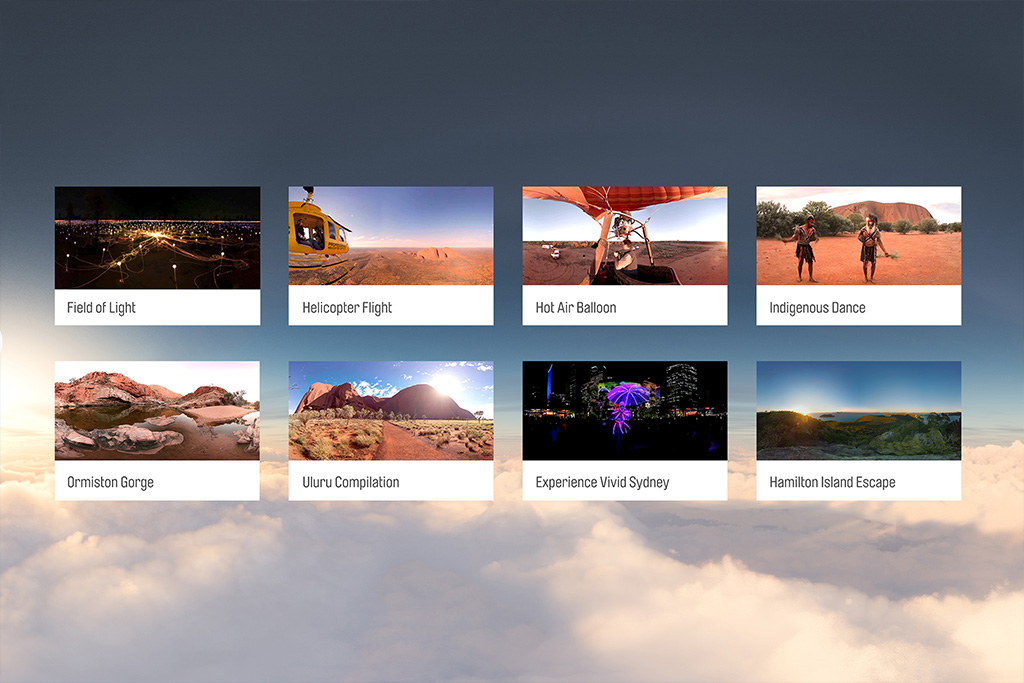
Task: Click the 'Hot Air Balloon' title text
Action: pyautogui.click(x=576, y=308)
